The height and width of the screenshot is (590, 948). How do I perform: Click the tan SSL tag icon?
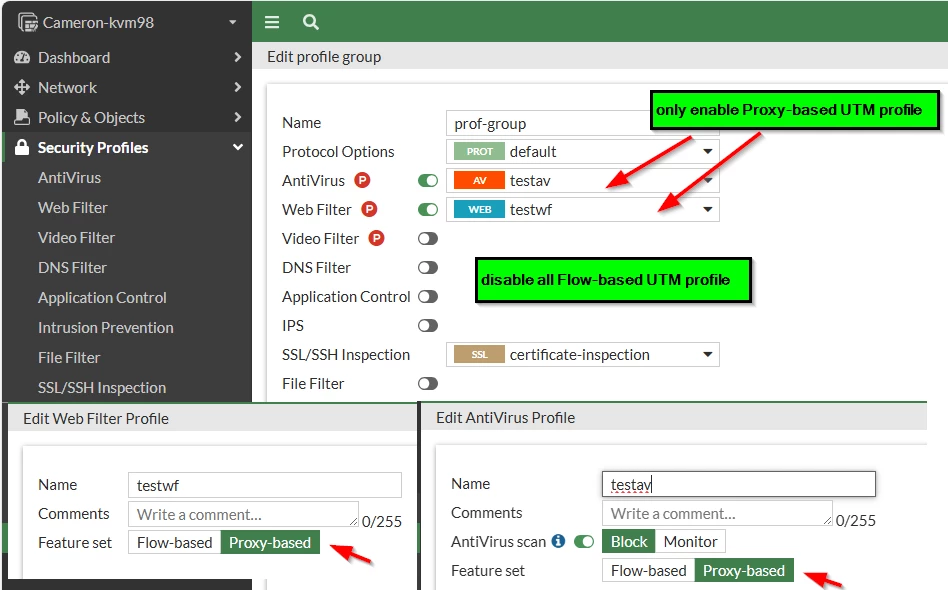pyautogui.click(x=479, y=354)
